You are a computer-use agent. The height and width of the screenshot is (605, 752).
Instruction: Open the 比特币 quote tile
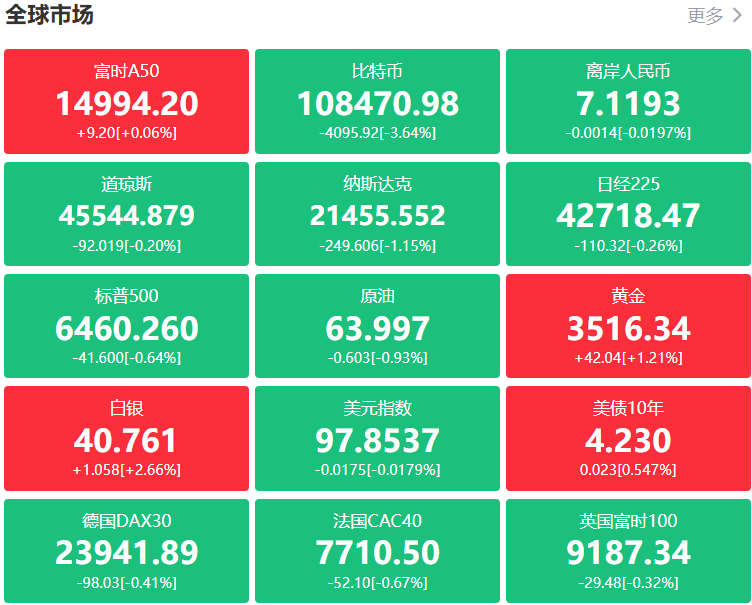click(x=377, y=102)
